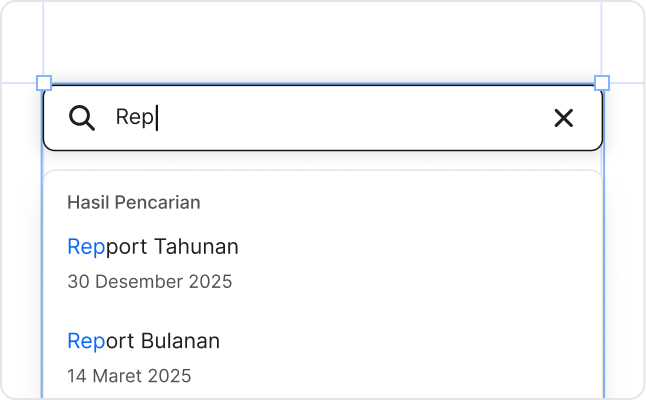Select the "Hasil Pencarian" section heading
Image resolution: width=646 pixels, height=400 pixels.
tap(133, 202)
